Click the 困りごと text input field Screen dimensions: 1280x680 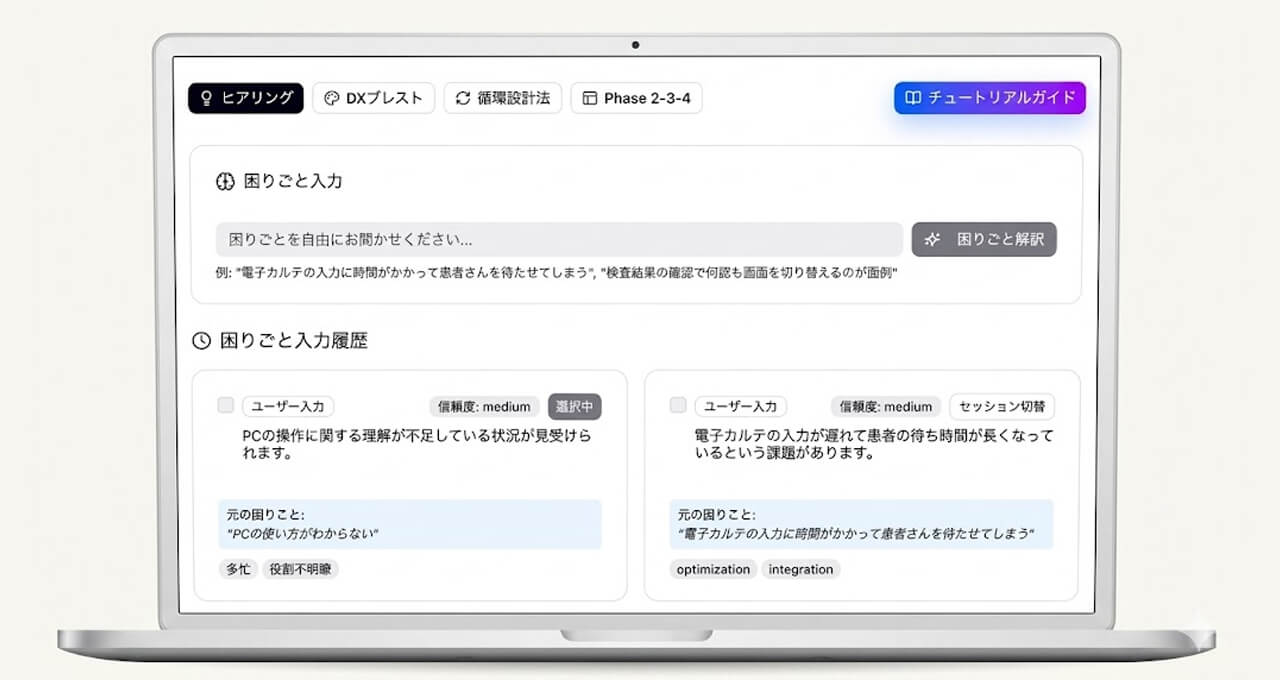[560, 239]
